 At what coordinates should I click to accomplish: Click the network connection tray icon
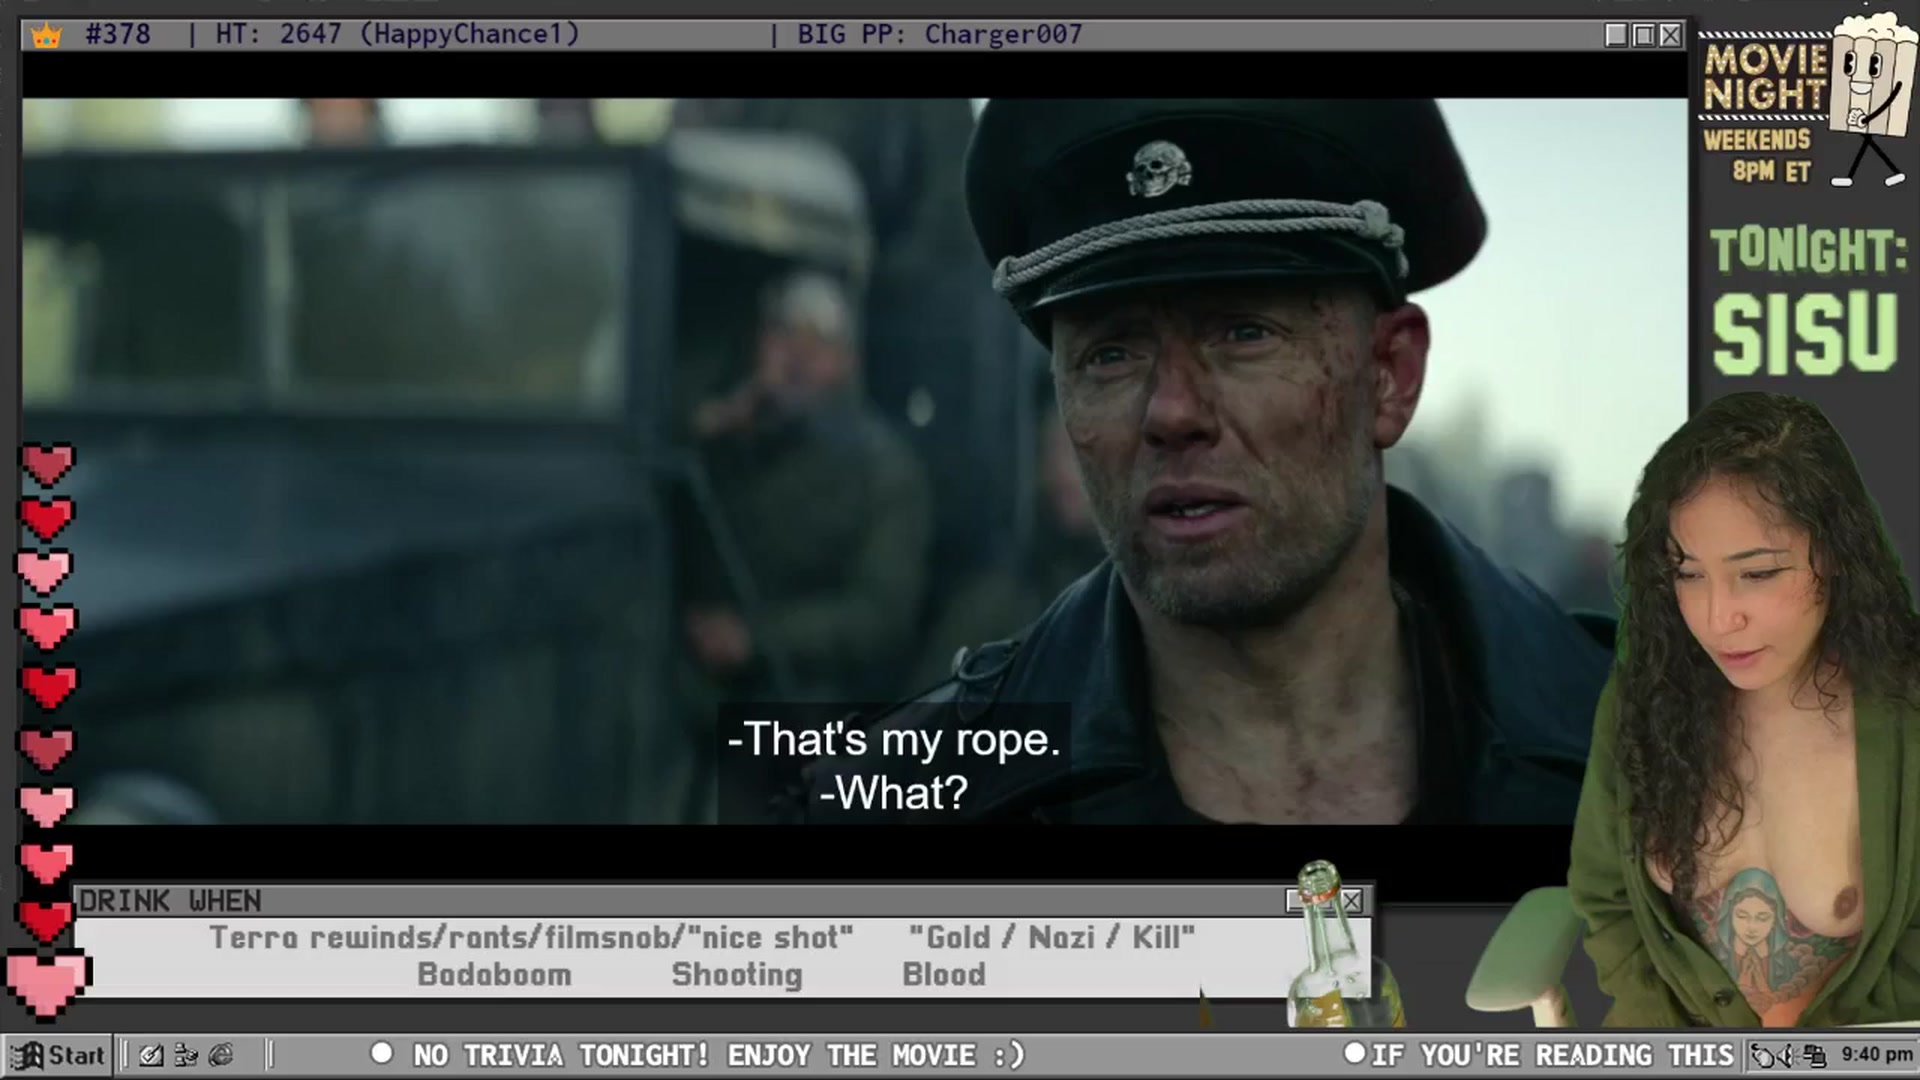click(1814, 1055)
